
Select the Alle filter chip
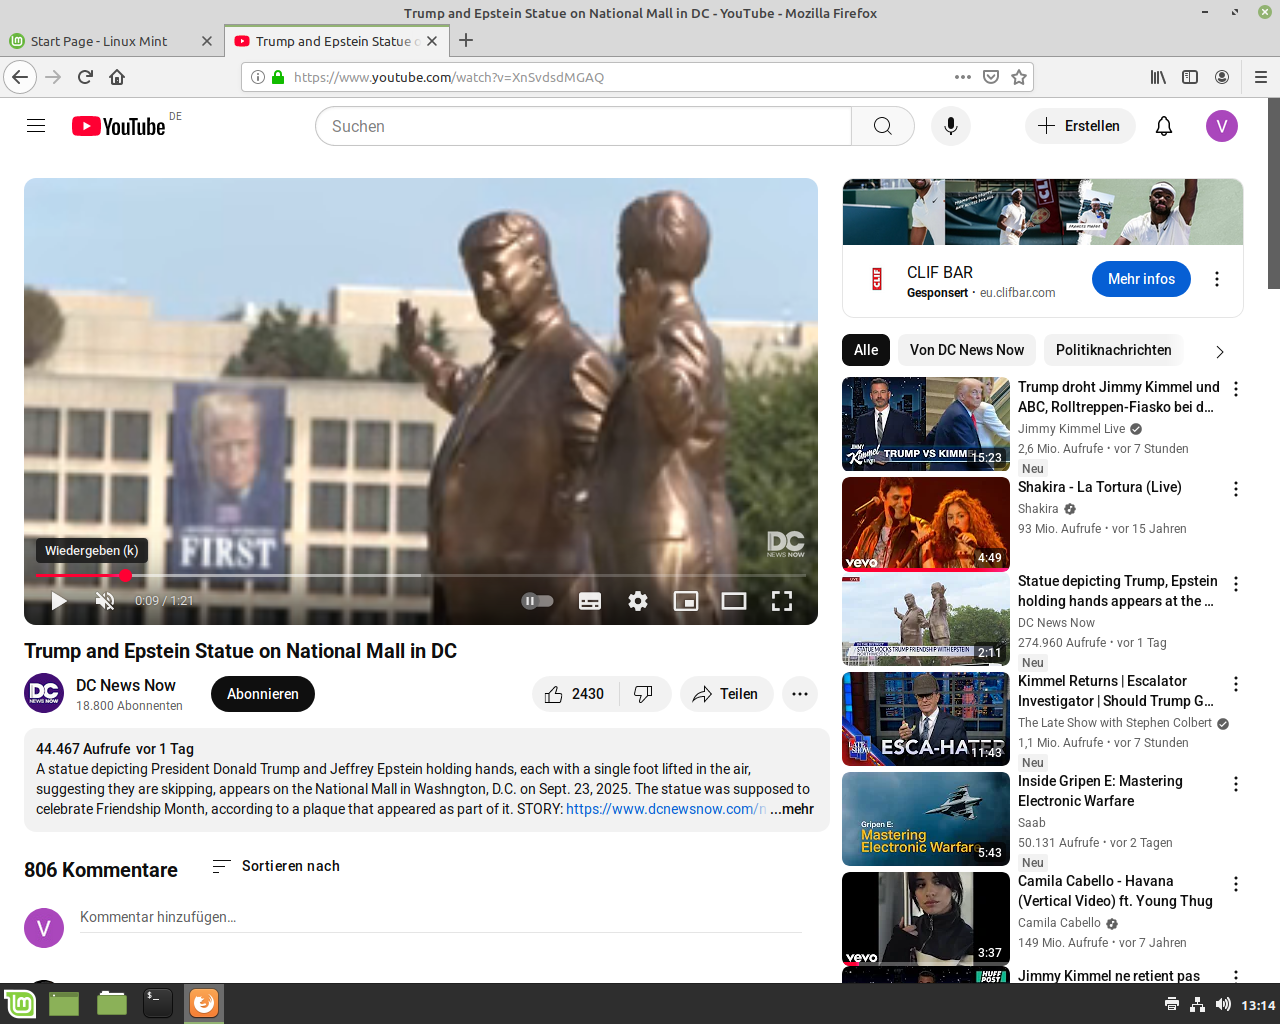866,350
